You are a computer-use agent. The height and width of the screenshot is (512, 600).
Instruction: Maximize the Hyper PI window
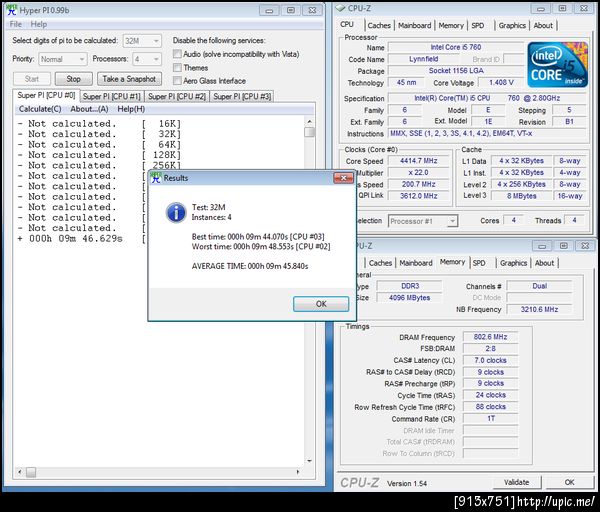coord(291,10)
